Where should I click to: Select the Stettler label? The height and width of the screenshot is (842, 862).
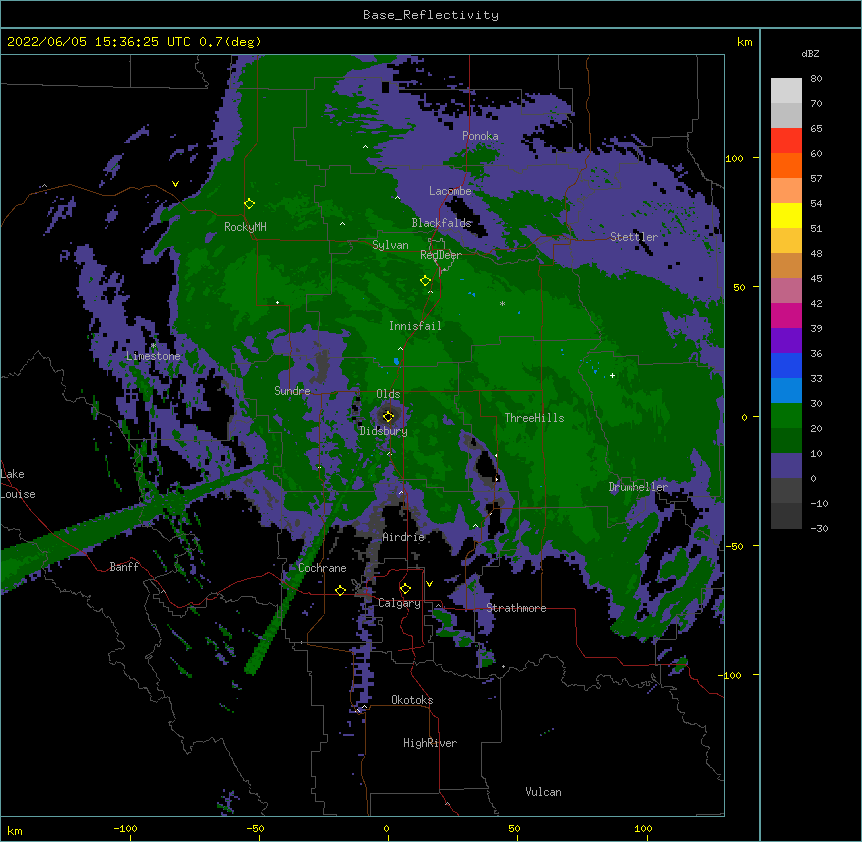pos(634,237)
